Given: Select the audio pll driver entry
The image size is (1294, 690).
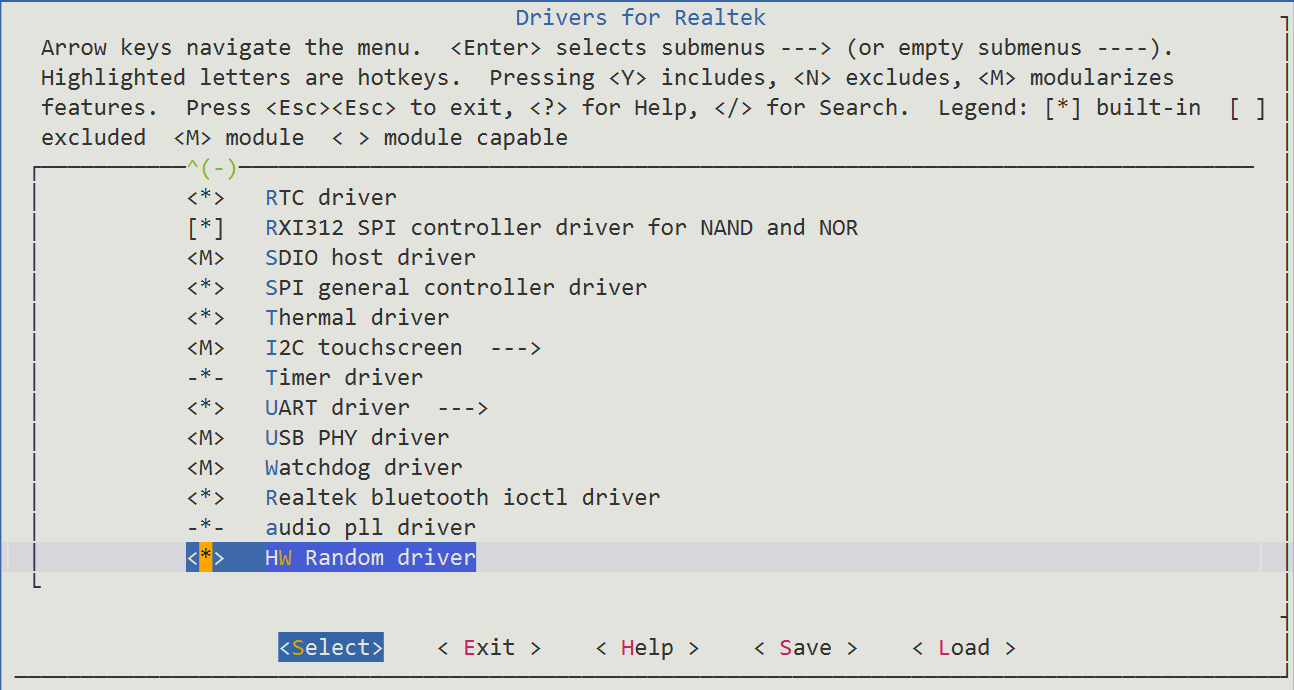Looking at the screenshot, I should [370, 528].
